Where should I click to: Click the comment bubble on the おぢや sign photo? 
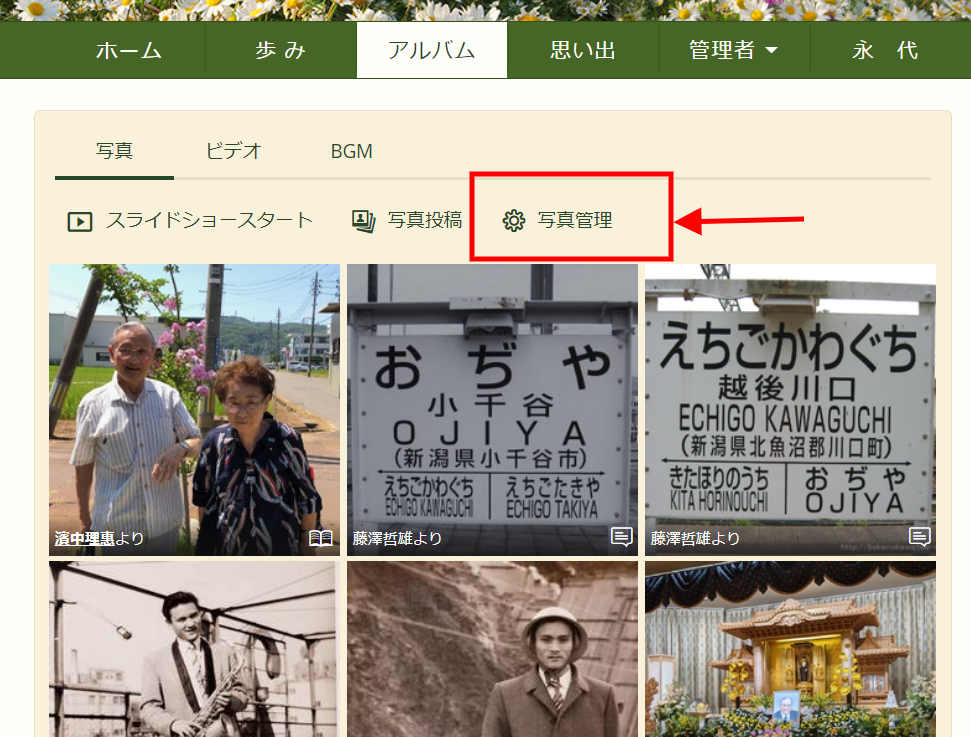coord(621,538)
